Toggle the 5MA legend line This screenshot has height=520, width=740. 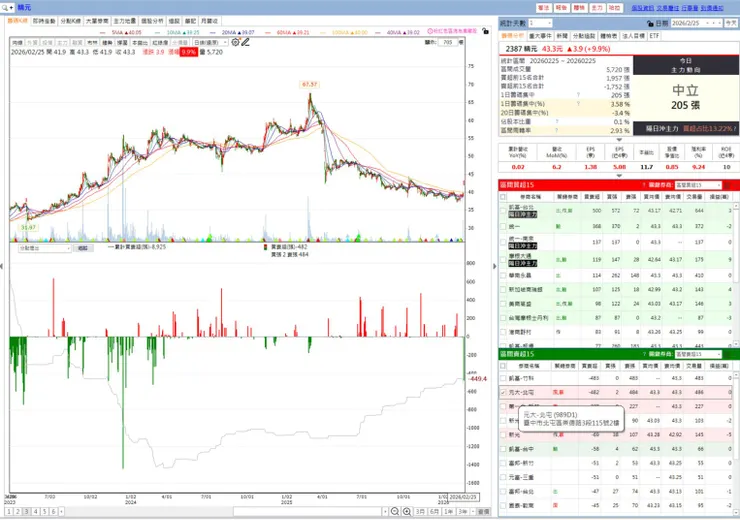pyautogui.click(x=120, y=32)
